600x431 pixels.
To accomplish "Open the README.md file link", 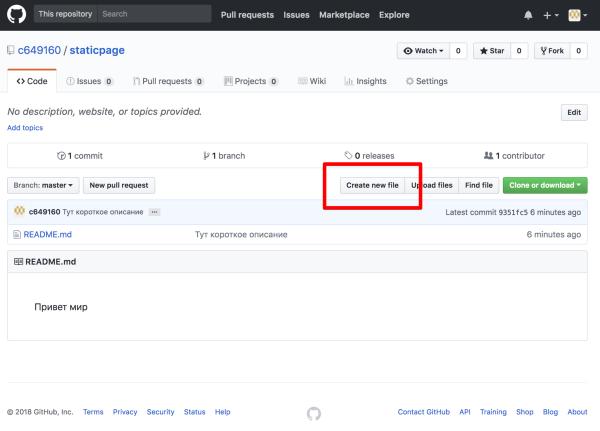I will (47, 234).
